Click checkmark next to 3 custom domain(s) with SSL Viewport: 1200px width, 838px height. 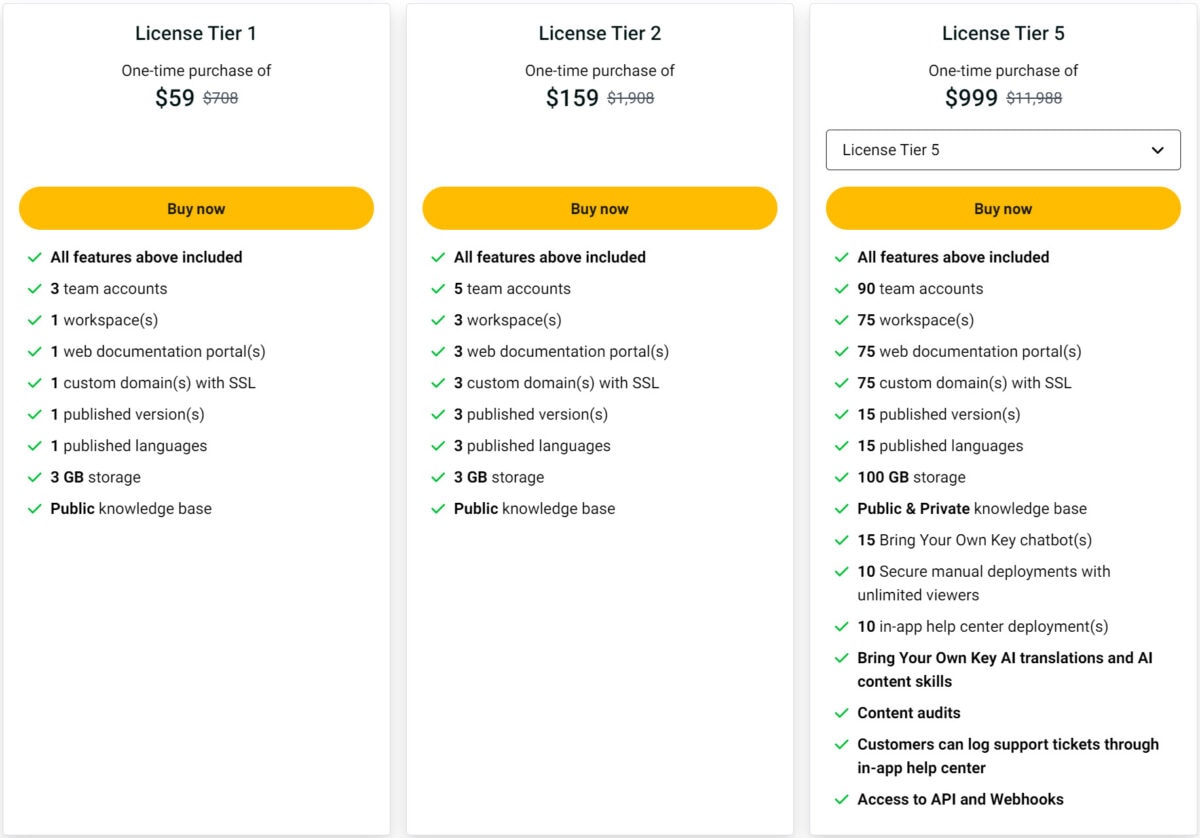438,382
